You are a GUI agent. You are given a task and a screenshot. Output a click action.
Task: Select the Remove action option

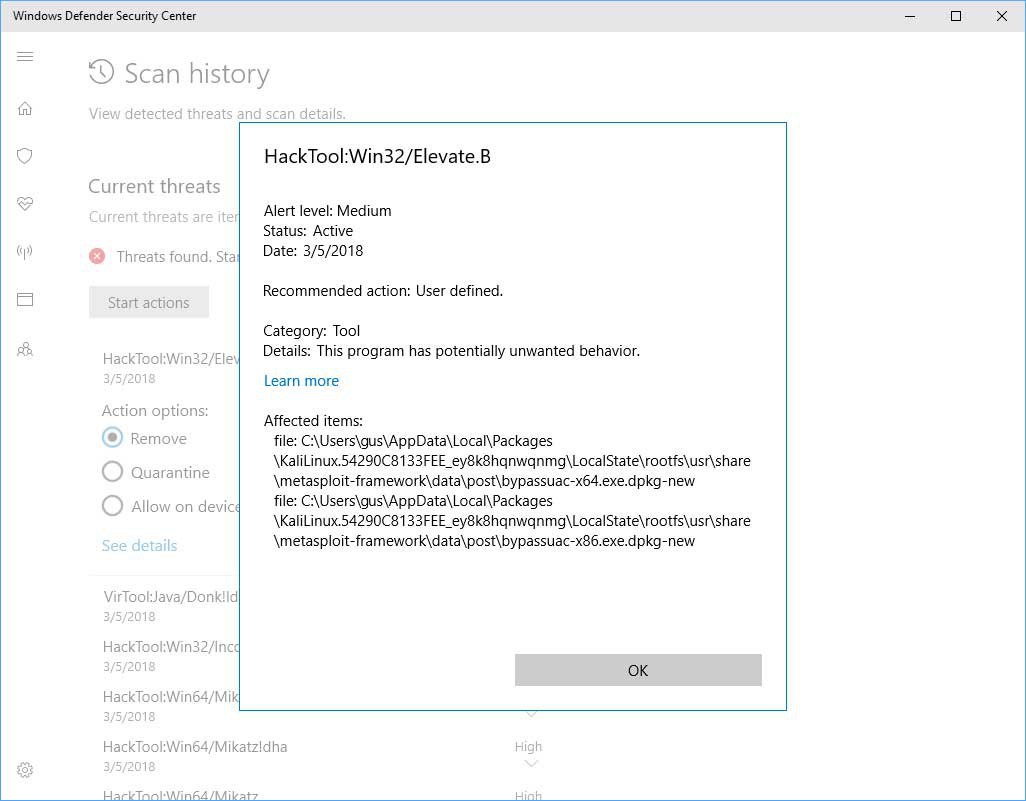tap(113, 437)
